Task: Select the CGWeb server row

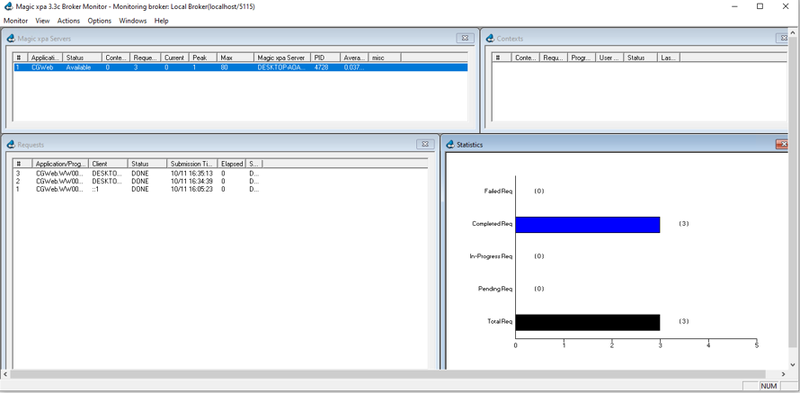Action: point(240,67)
